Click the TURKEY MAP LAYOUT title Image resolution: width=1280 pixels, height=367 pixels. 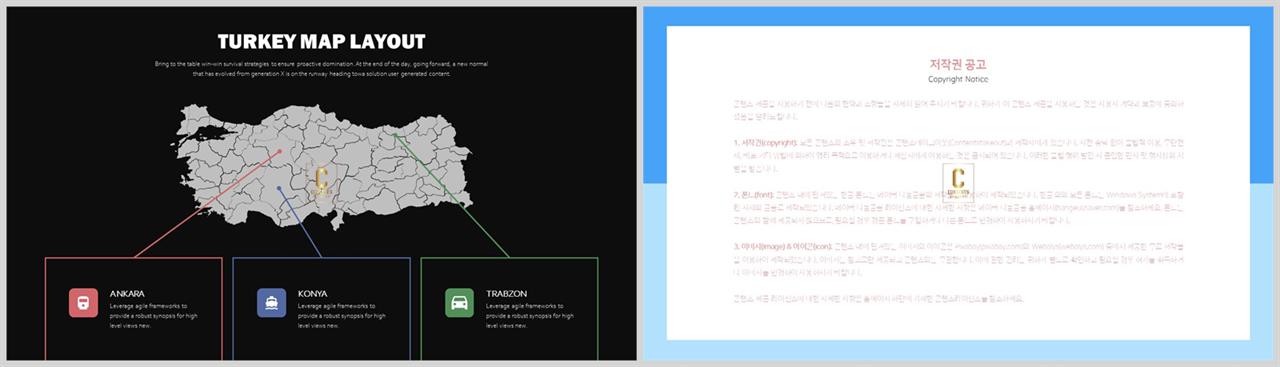pyautogui.click(x=321, y=41)
